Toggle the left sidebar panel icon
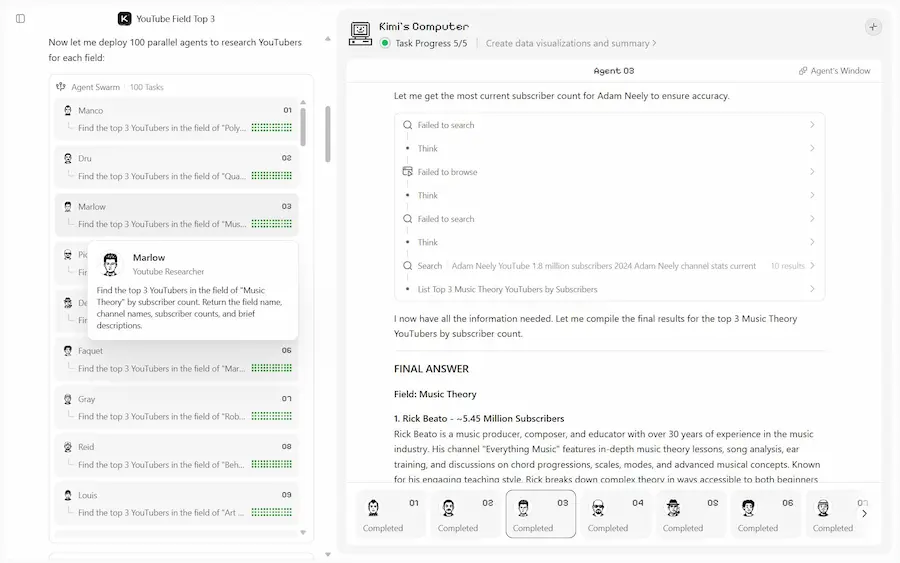Image resolution: width=900 pixels, height=563 pixels. (21, 18)
